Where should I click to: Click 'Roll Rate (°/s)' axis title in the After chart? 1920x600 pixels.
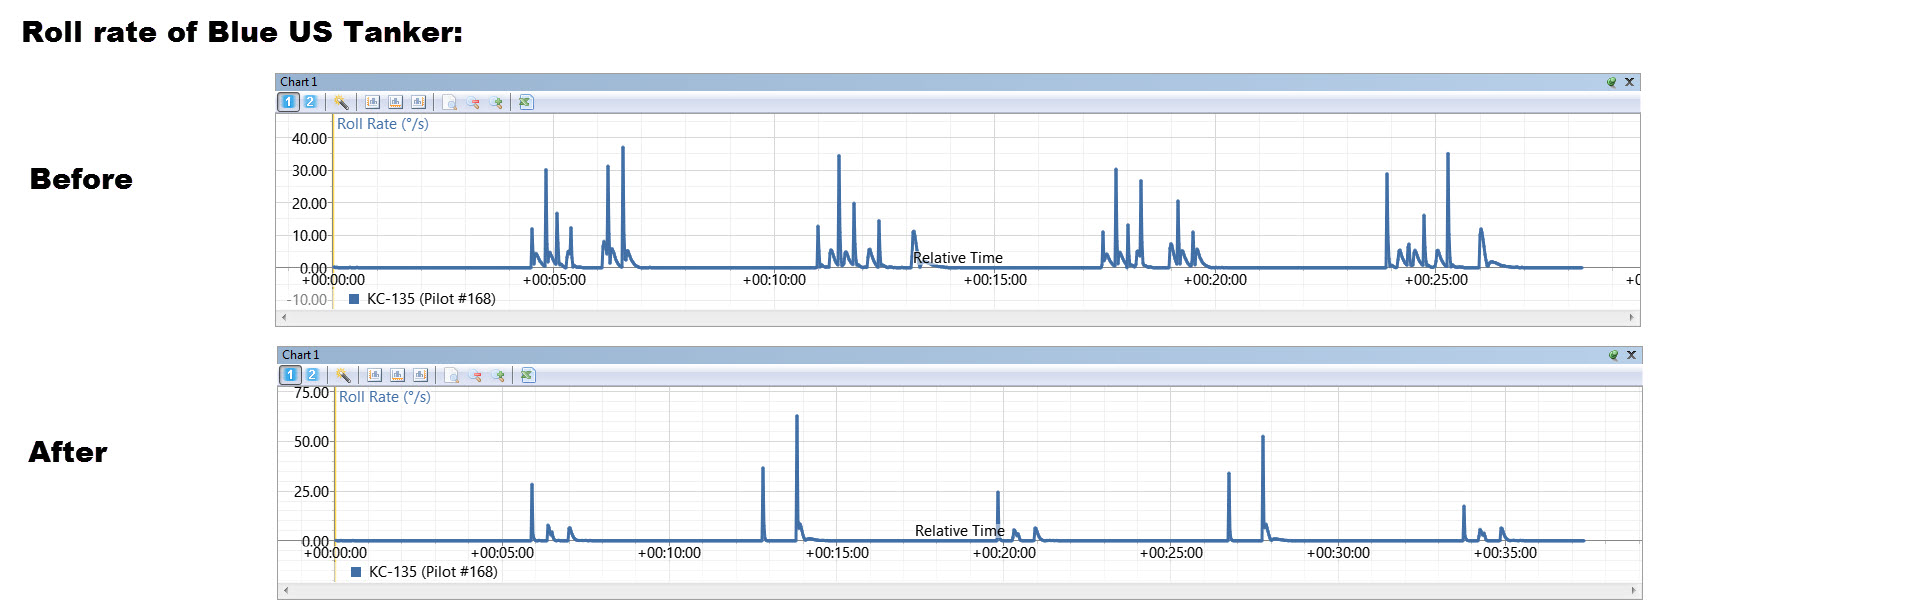click(x=385, y=397)
